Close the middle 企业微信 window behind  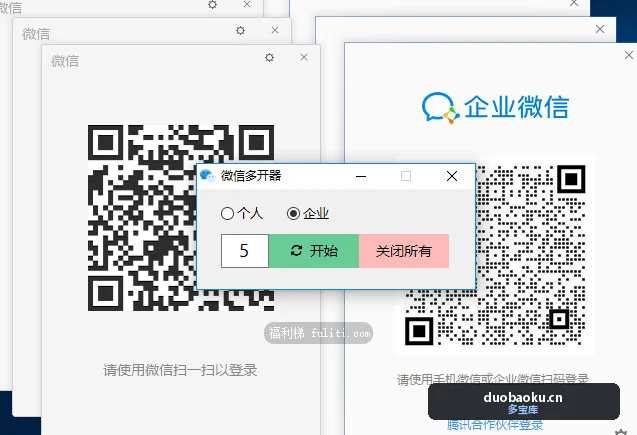600,29
